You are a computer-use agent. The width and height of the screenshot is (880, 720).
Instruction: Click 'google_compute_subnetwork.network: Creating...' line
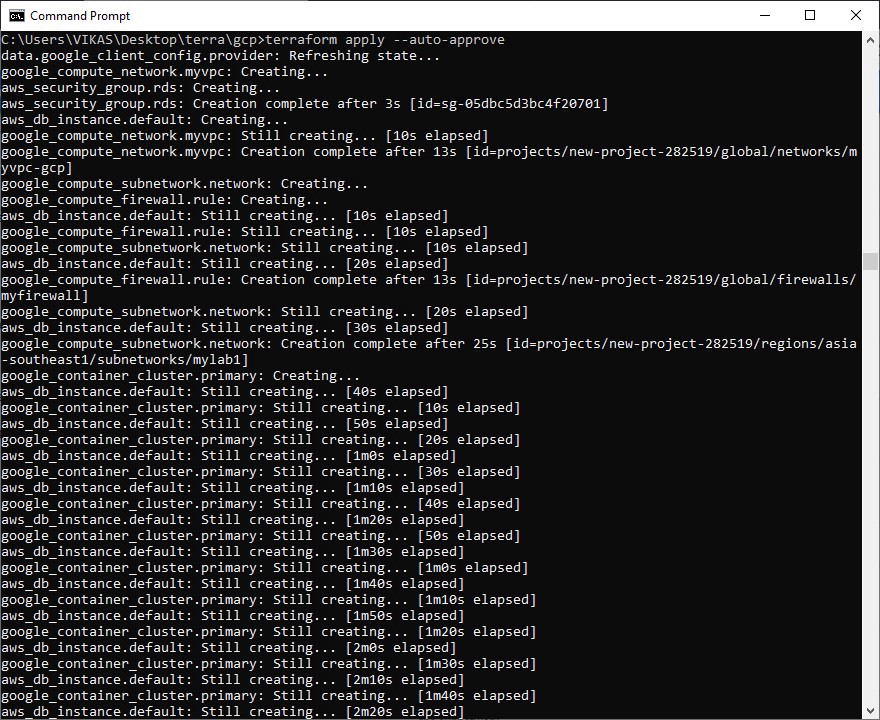tap(185, 184)
